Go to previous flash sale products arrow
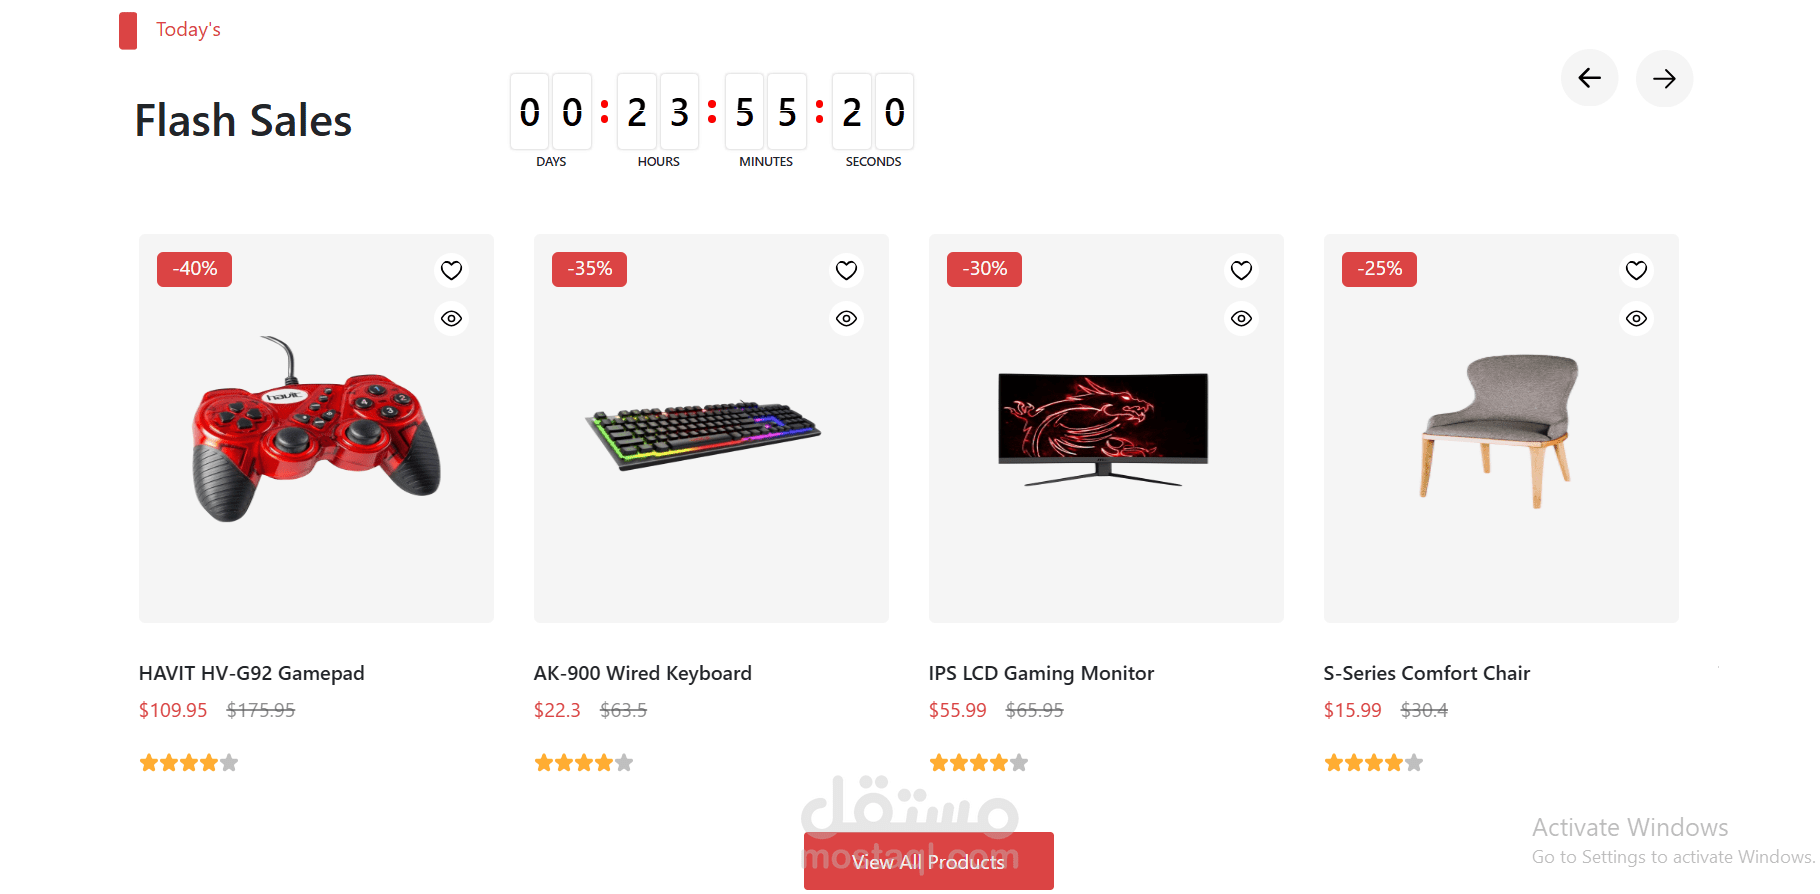Screen dimensions: 1820x894 click(x=1589, y=78)
